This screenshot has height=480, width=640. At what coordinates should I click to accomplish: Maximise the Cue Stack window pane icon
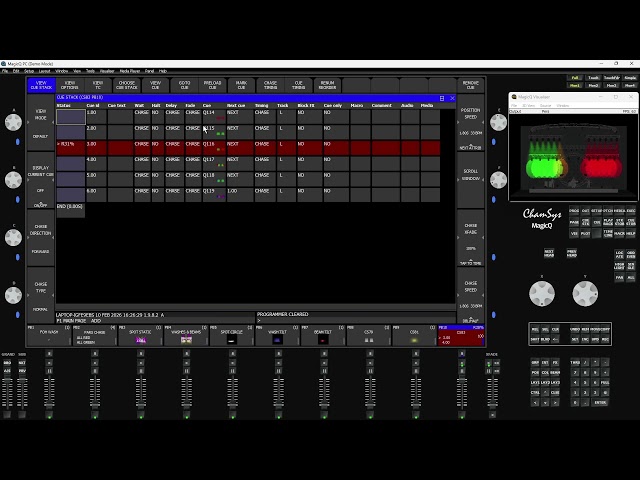pos(442,98)
